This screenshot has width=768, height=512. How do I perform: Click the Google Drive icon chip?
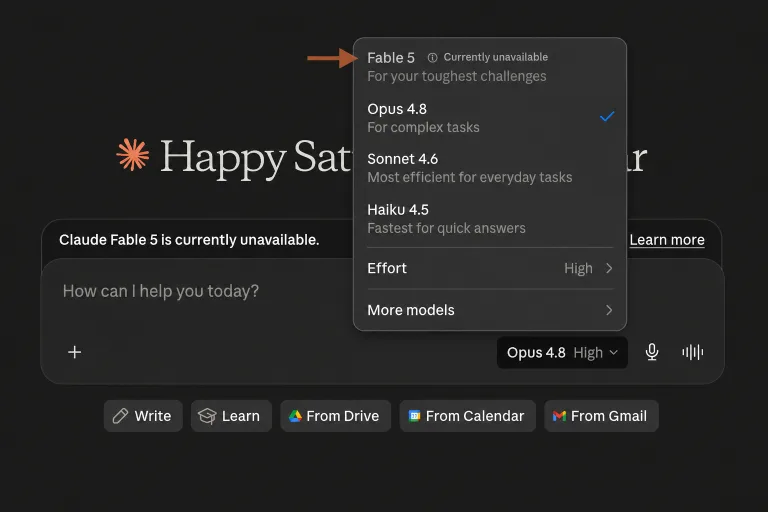295,416
